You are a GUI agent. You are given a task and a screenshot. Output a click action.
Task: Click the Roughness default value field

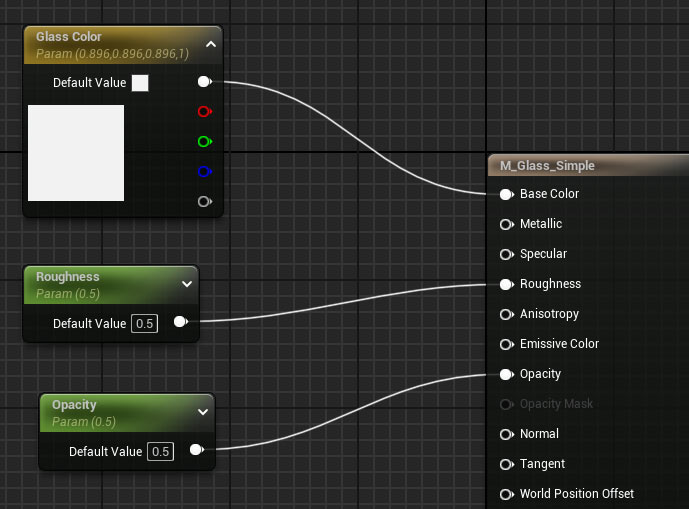144,324
